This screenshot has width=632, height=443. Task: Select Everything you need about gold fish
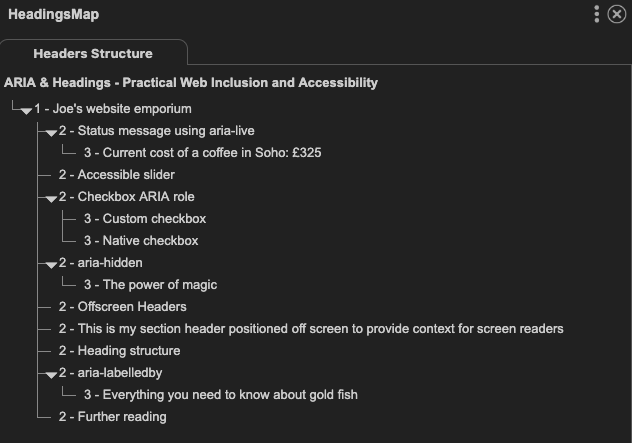pos(220,395)
